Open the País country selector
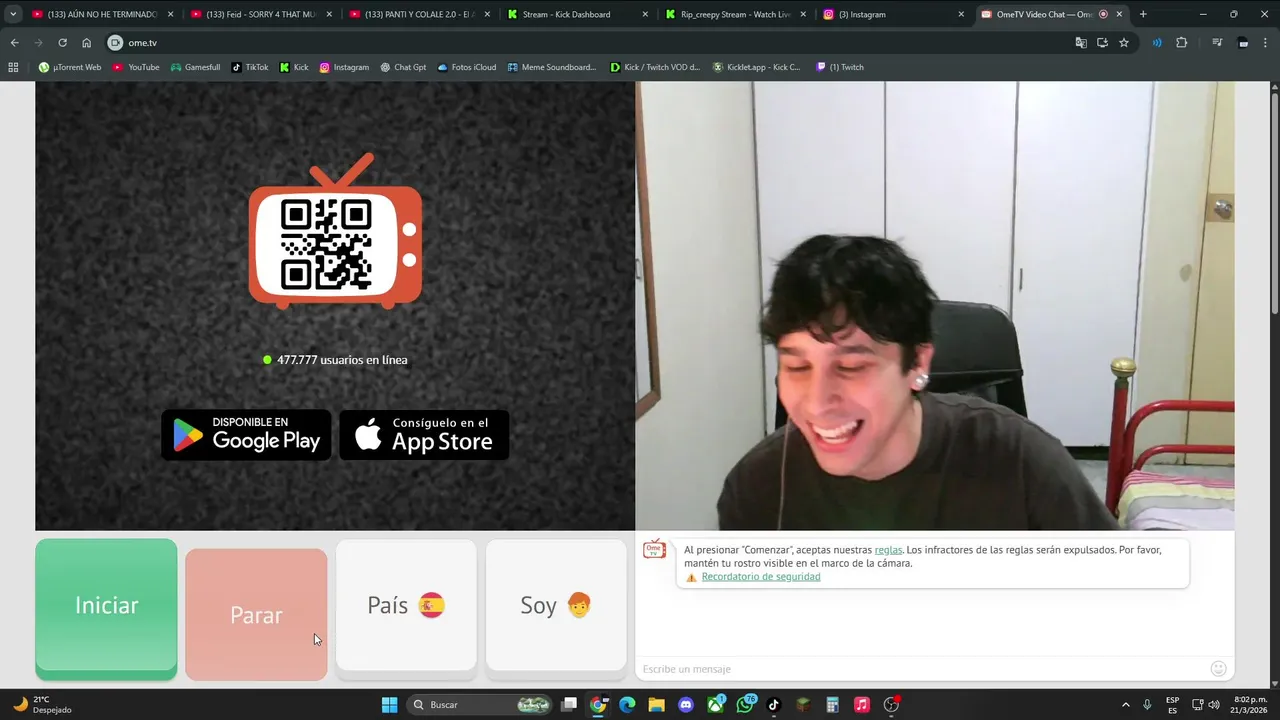 [406, 605]
